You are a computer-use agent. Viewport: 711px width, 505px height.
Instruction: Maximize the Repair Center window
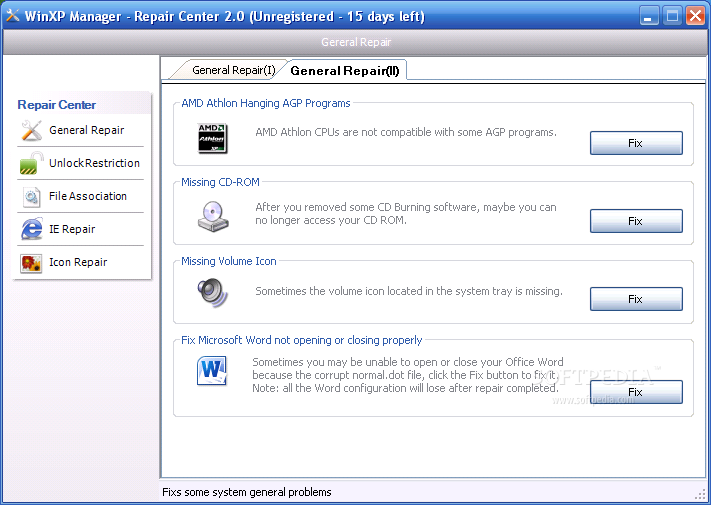pos(672,16)
